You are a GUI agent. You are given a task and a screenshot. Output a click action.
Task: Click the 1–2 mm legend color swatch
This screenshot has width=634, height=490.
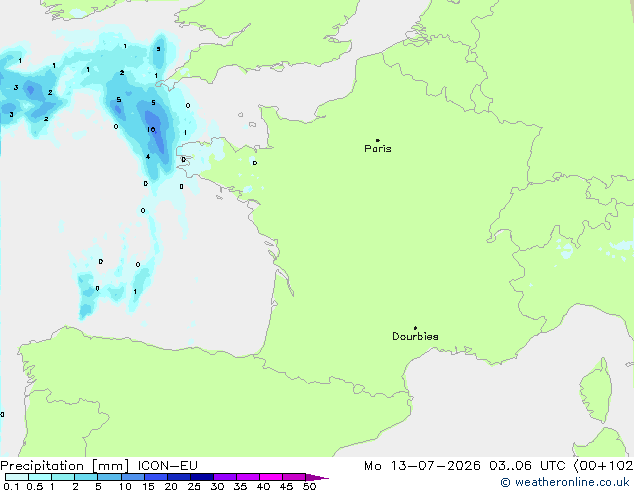[x=63, y=477]
